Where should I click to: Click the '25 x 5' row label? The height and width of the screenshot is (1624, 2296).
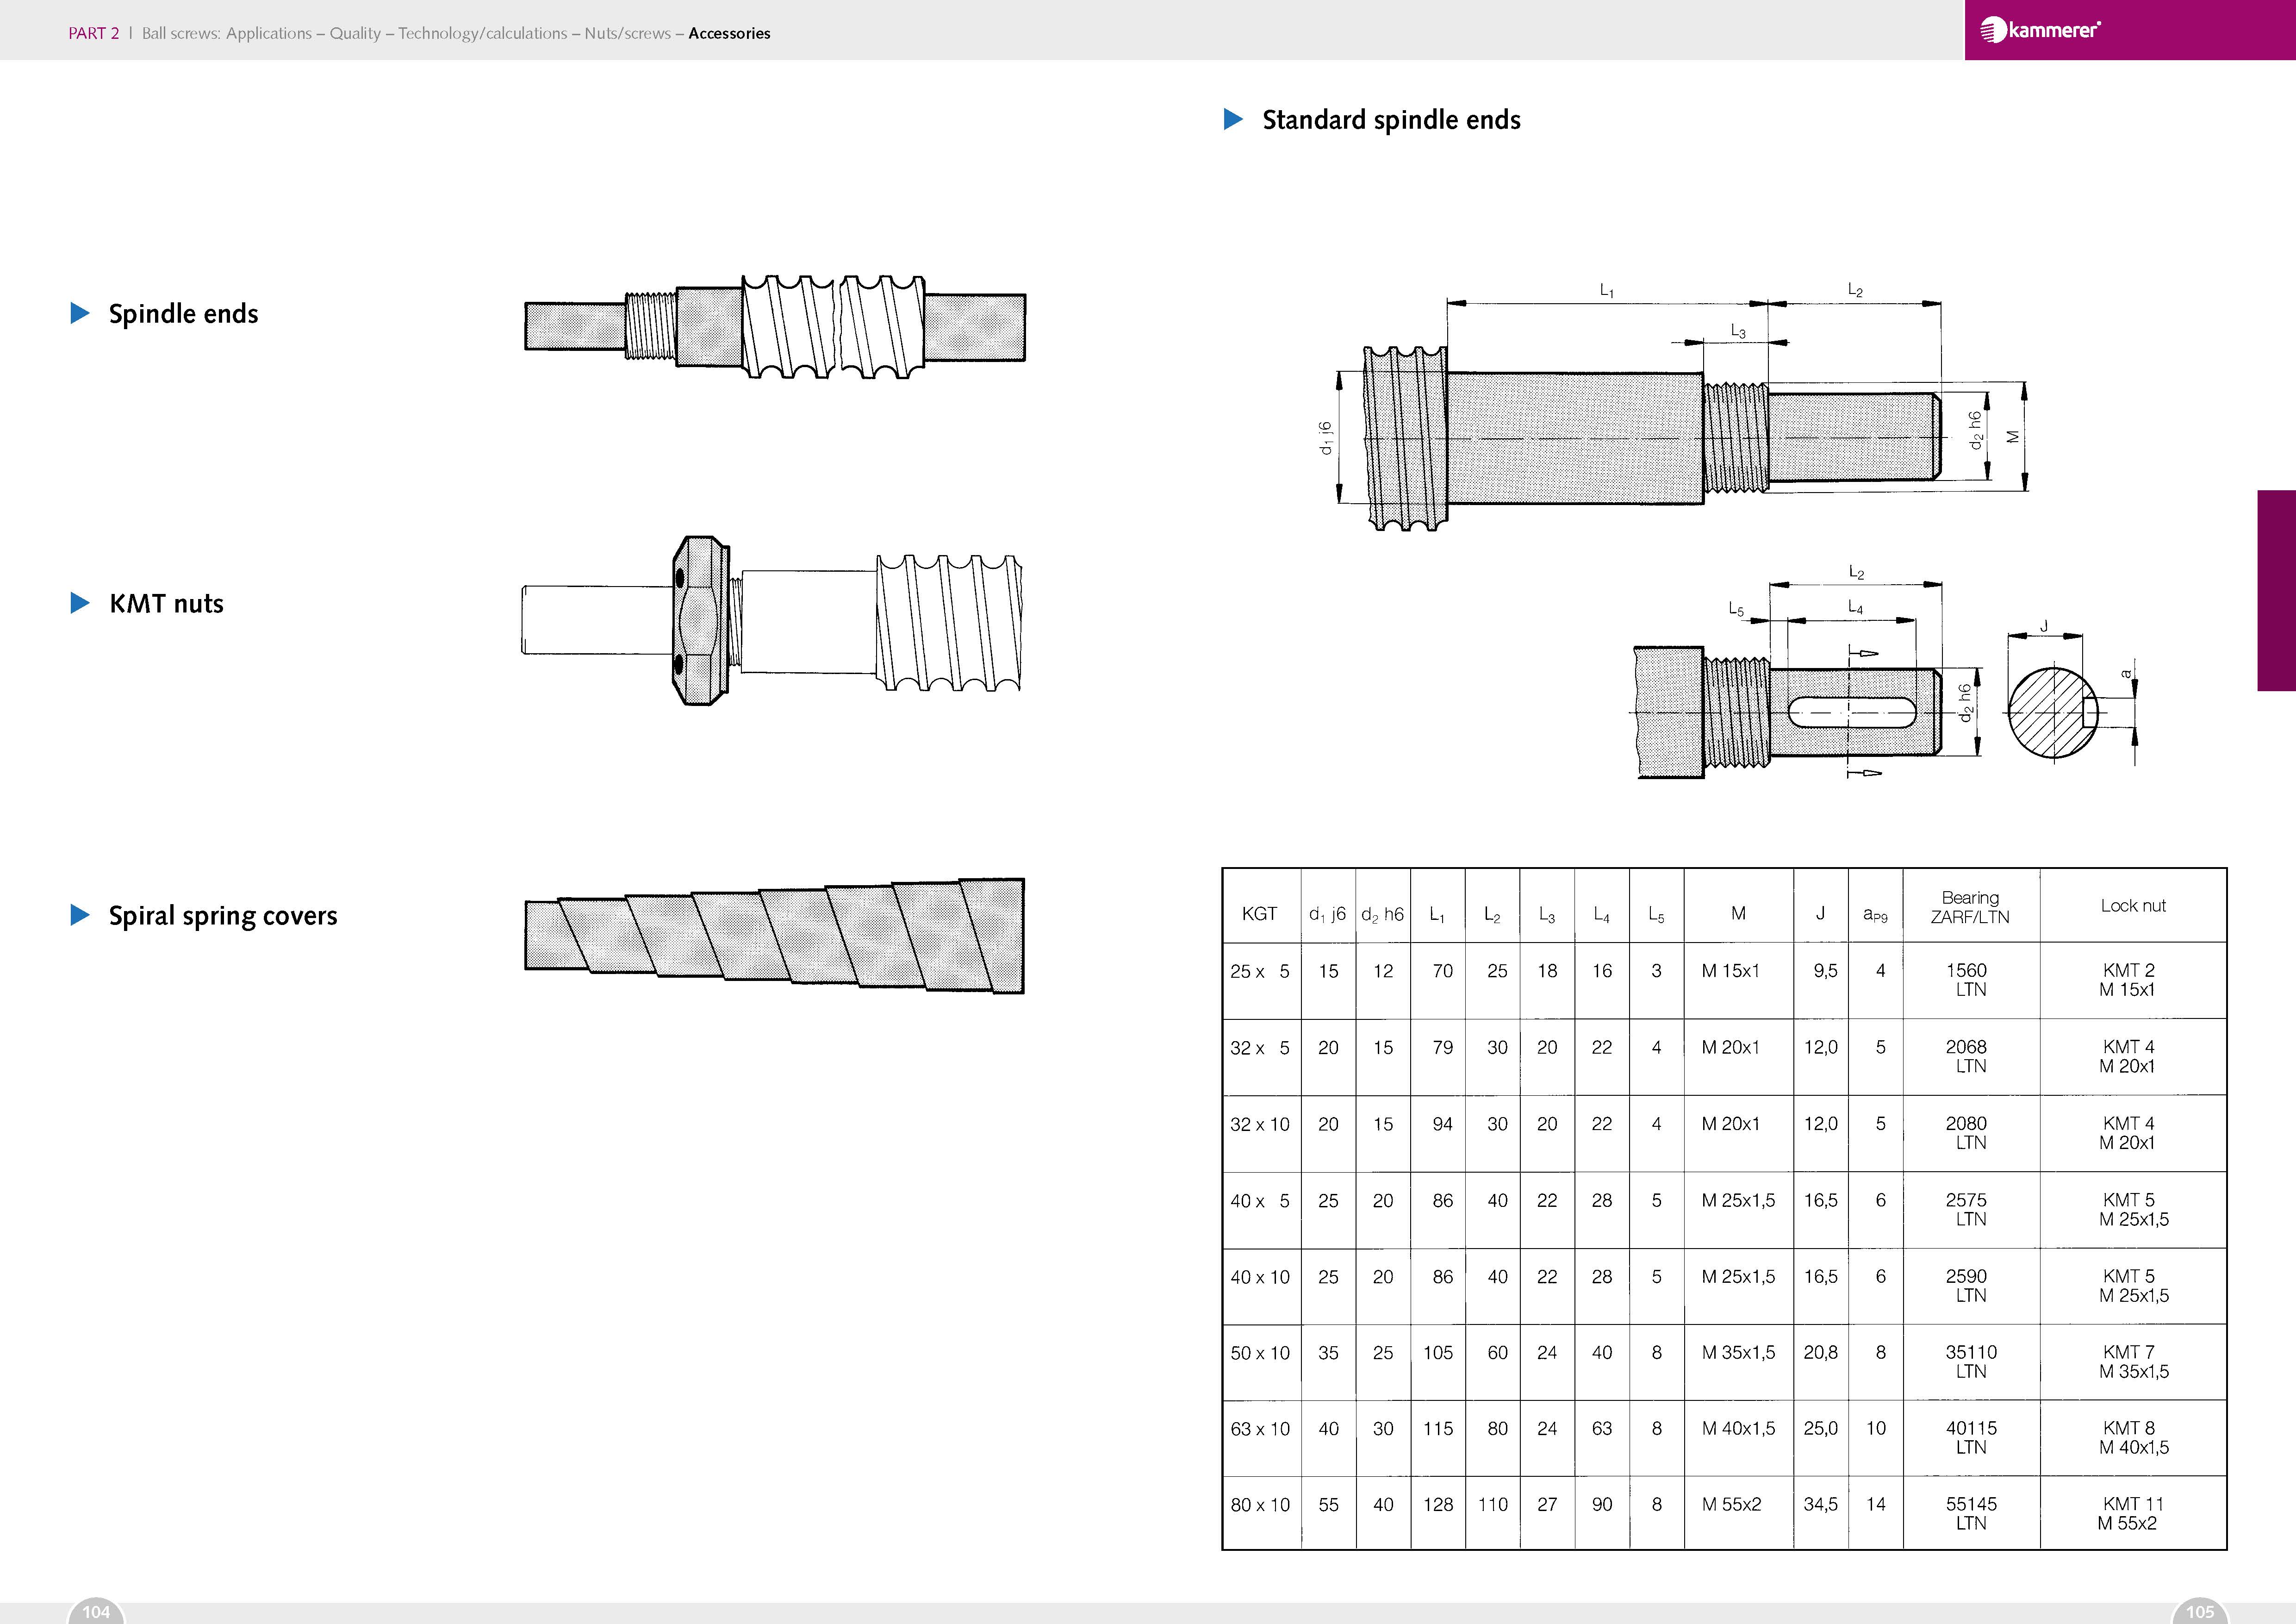(1260, 971)
